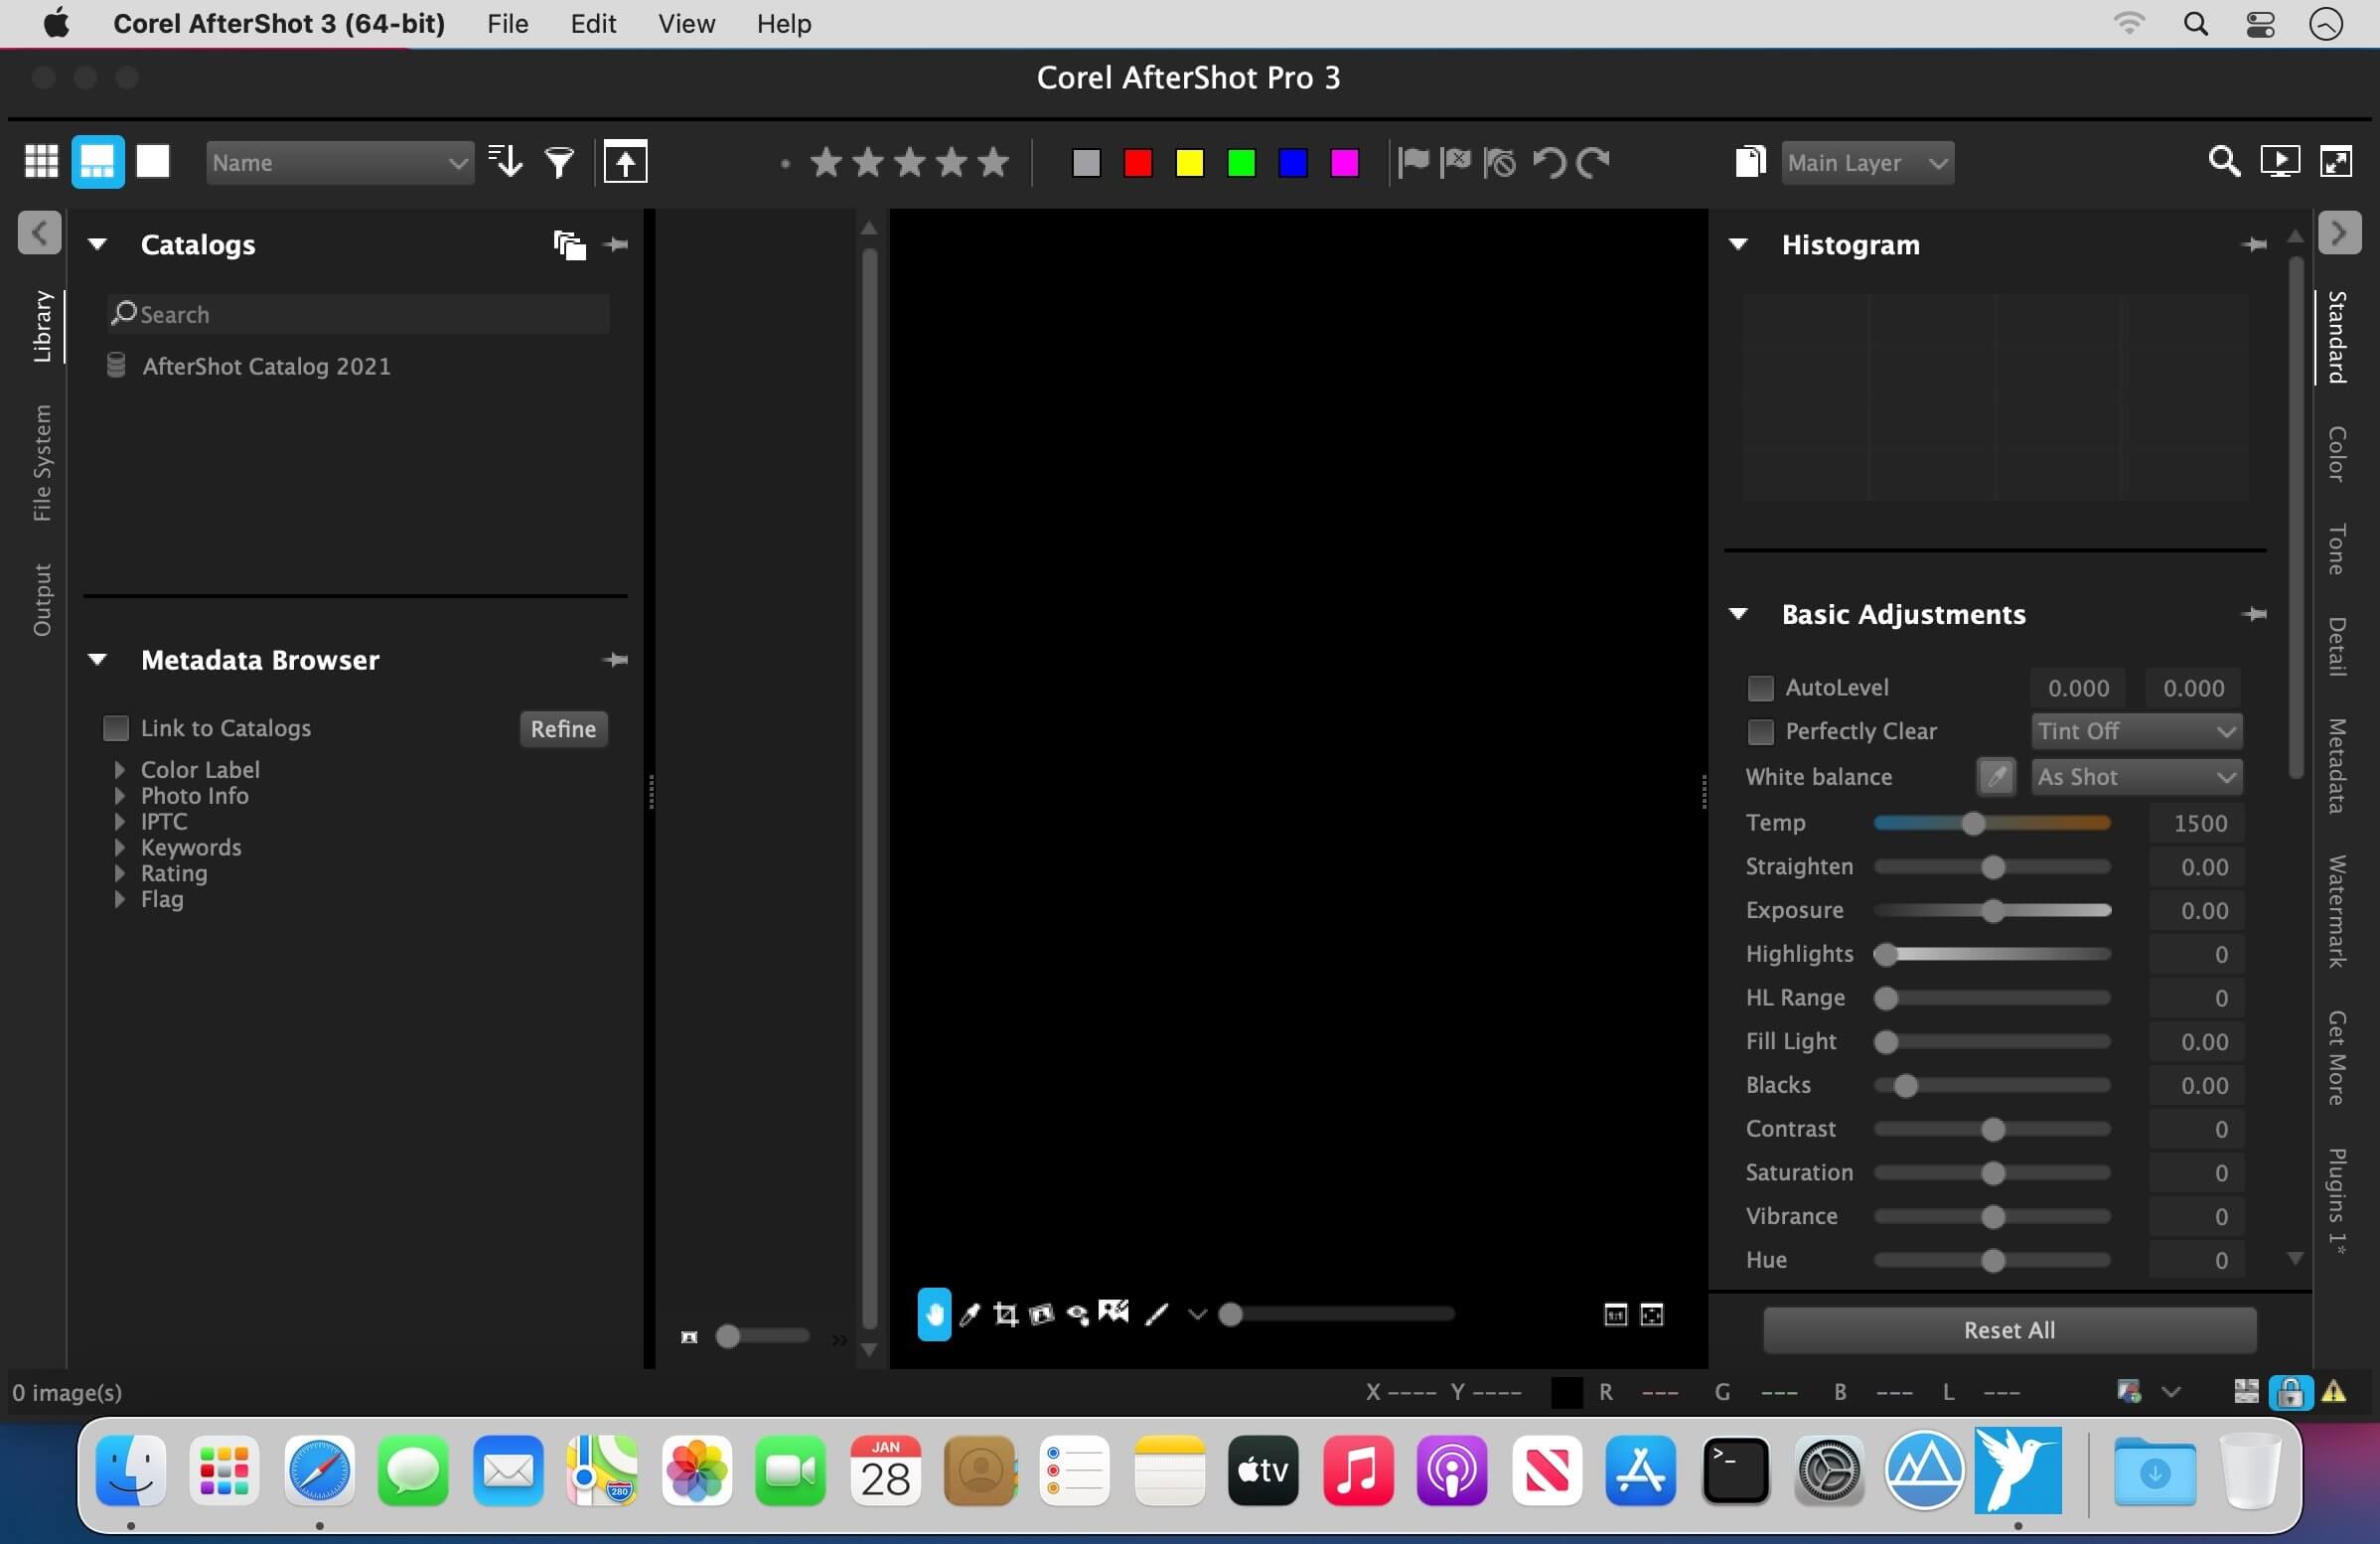
Task: Collapse the left panel with arrow button
Action: (40, 233)
